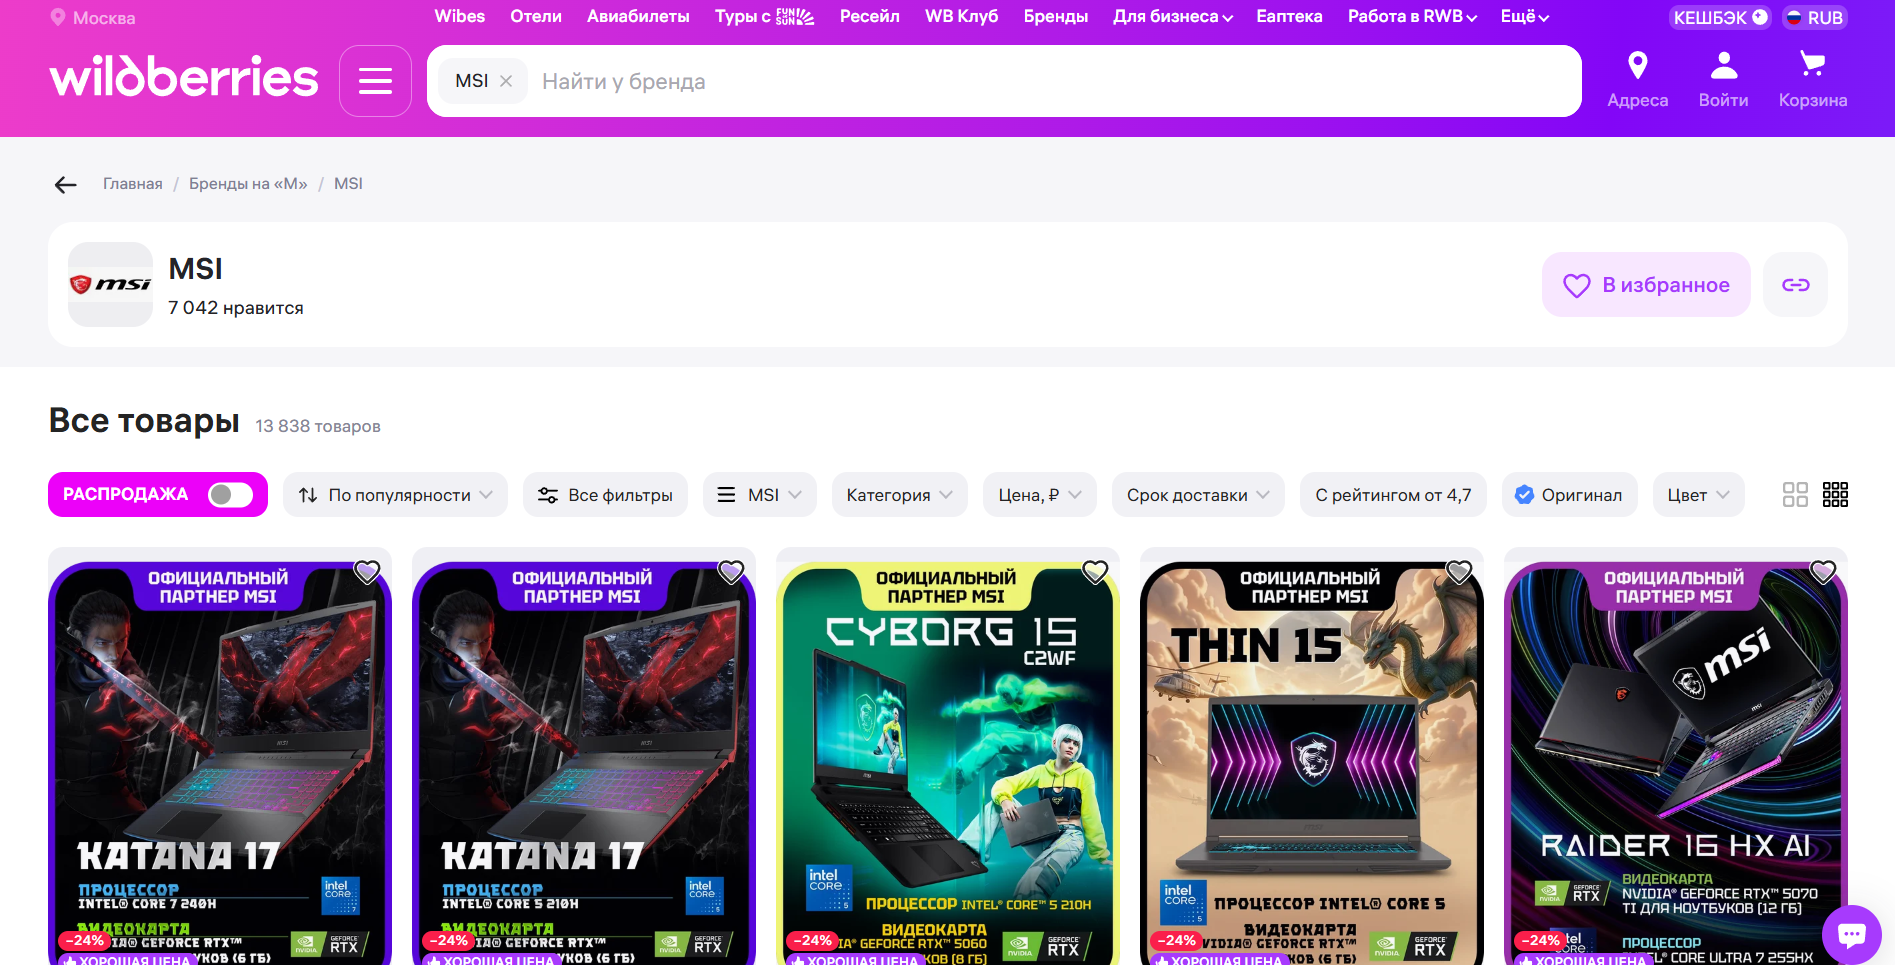Open the По популярности sort dropdown
Image resolution: width=1895 pixels, height=965 pixels.
click(x=395, y=495)
